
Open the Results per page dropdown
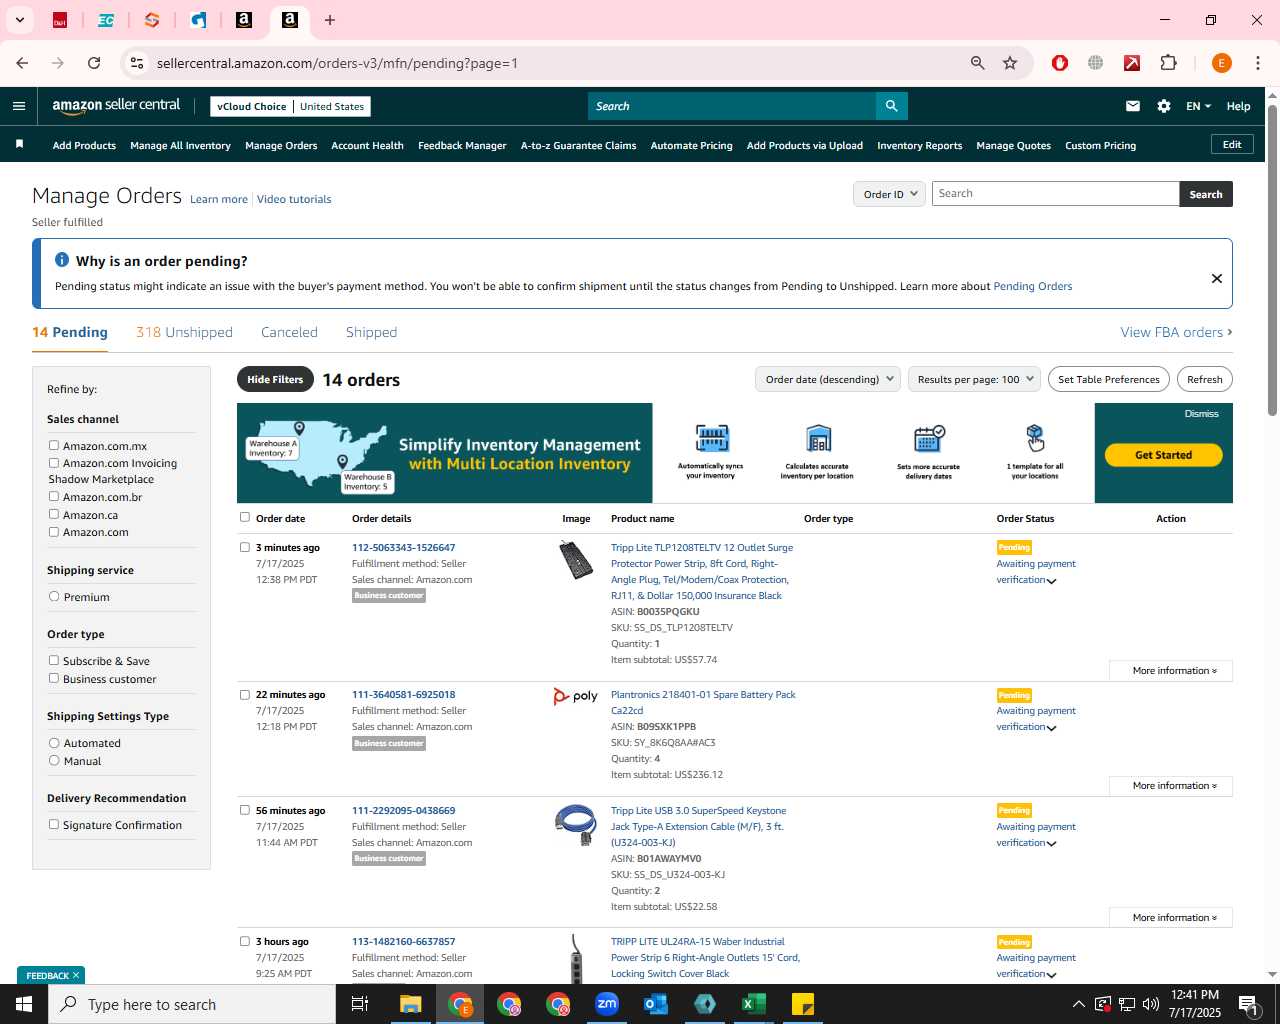tap(975, 379)
